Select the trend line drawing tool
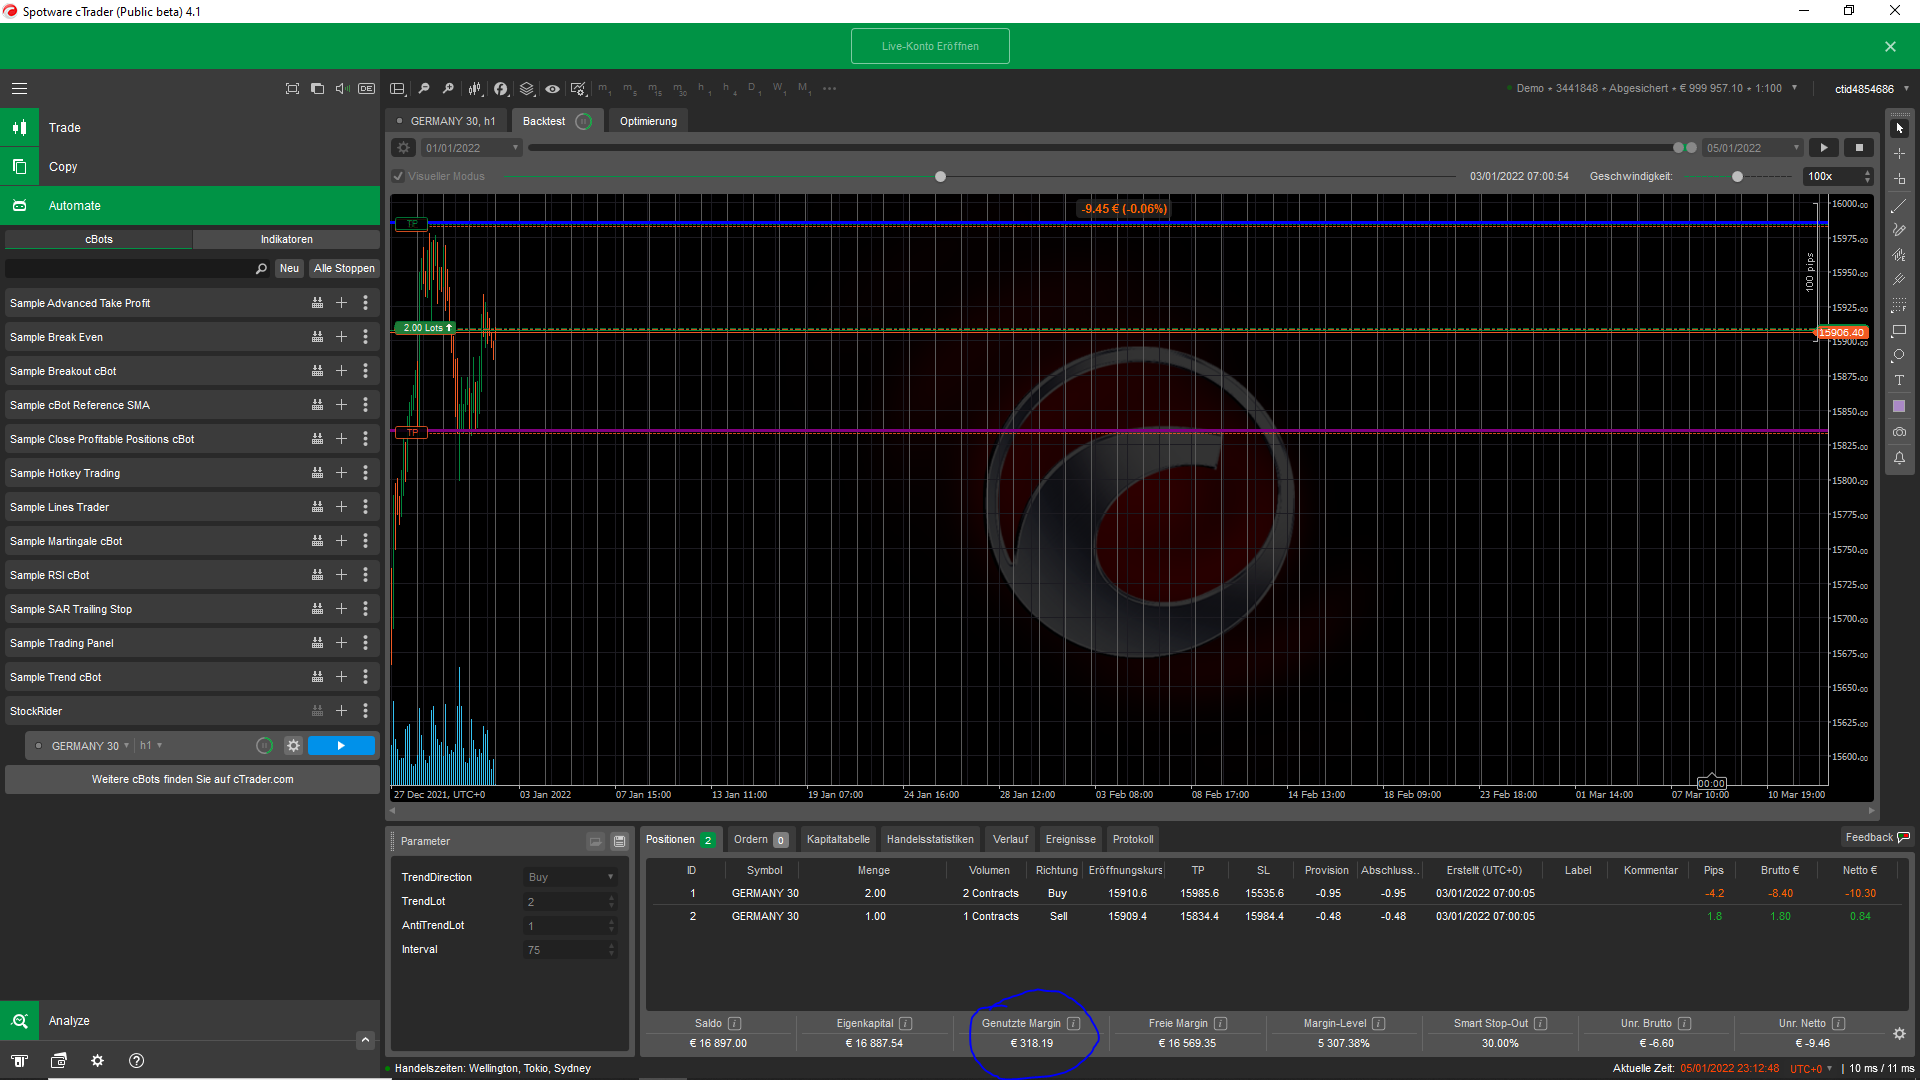 tap(1899, 205)
